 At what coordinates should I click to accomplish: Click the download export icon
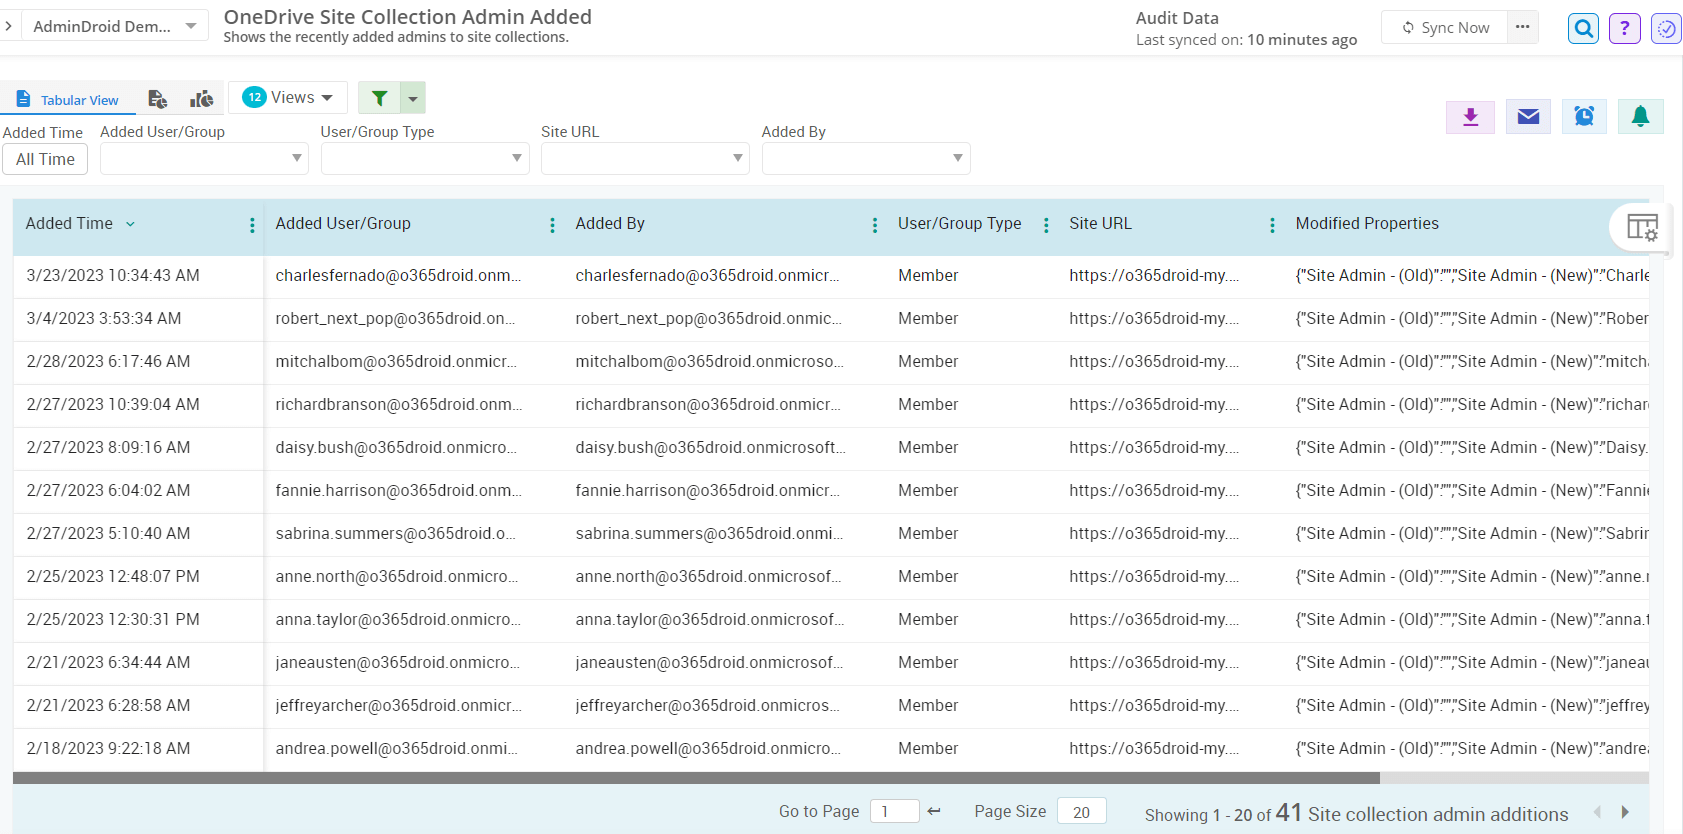coord(1470,117)
